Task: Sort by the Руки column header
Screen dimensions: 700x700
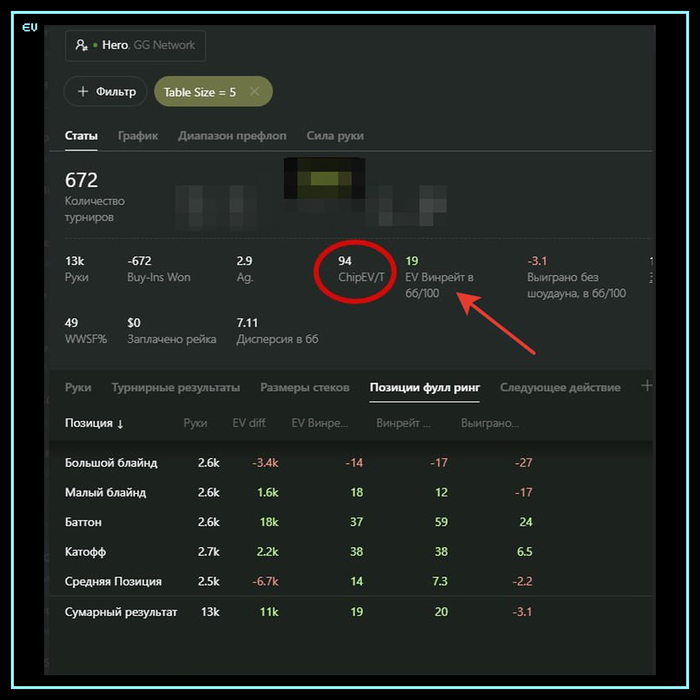Action: tap(196, 423)
